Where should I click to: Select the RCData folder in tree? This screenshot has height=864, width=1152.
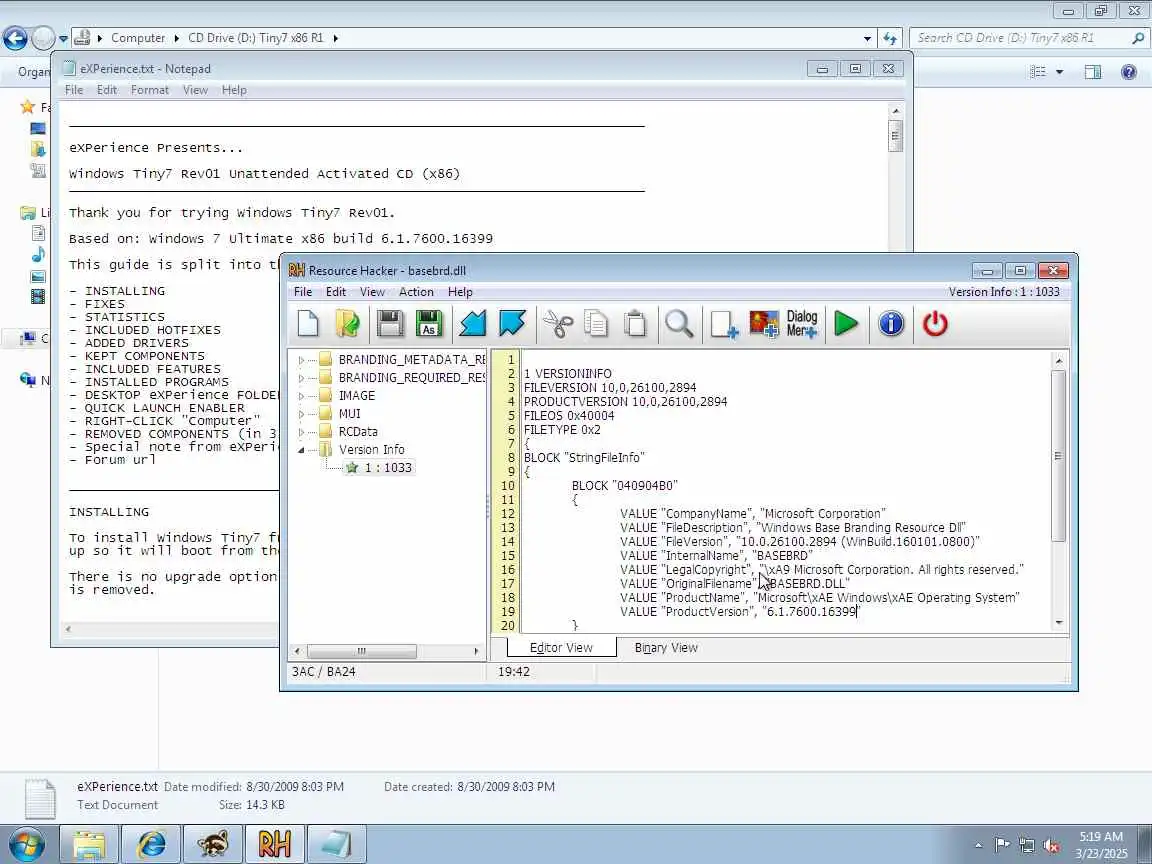[348, 432]
